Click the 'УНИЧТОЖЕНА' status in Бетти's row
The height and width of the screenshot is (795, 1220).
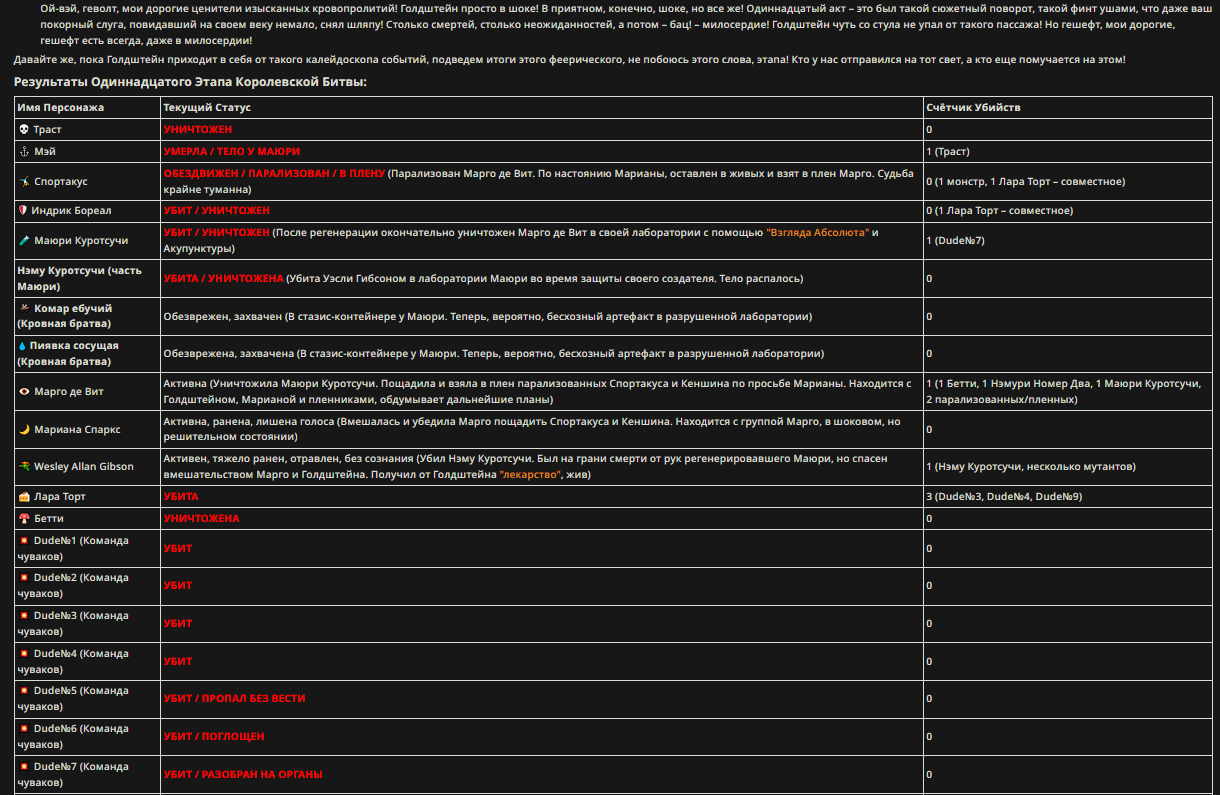(202, 519)
